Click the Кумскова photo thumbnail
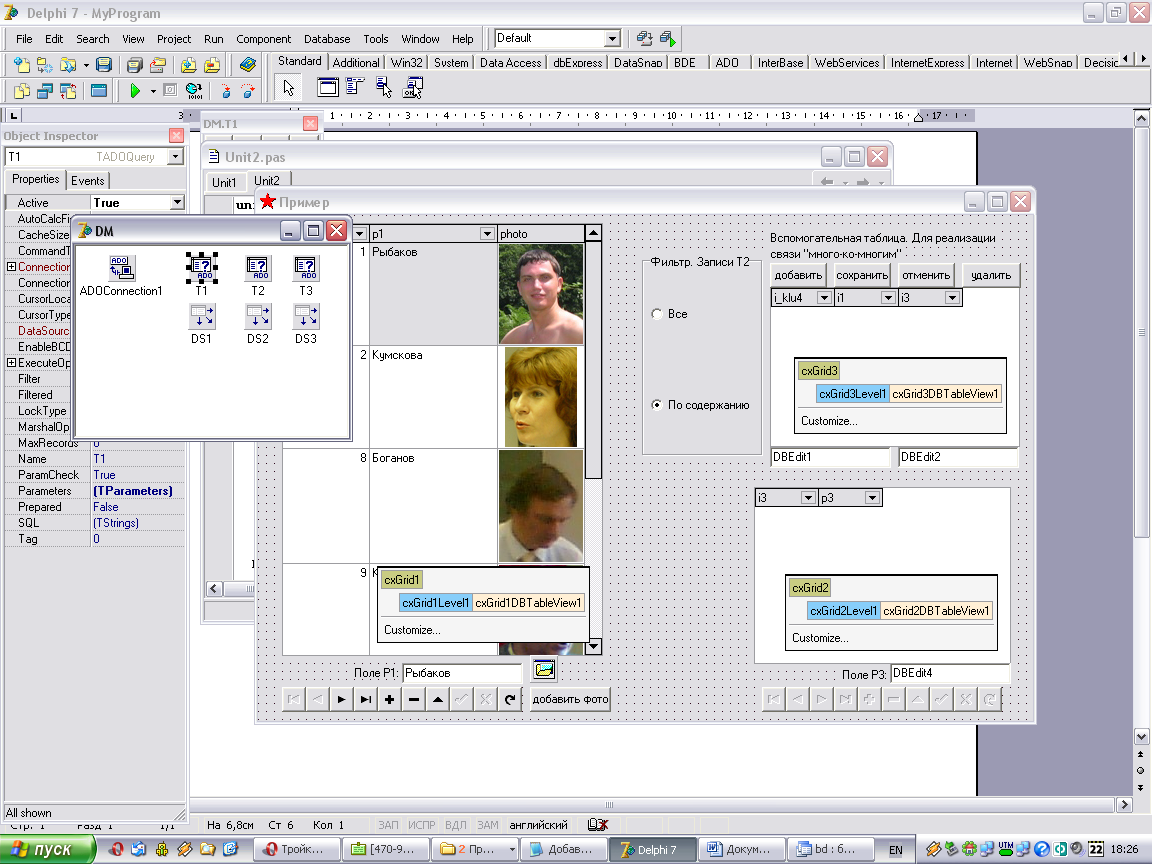The height and width of the screenshot is (864, 1152). (541, 397)
